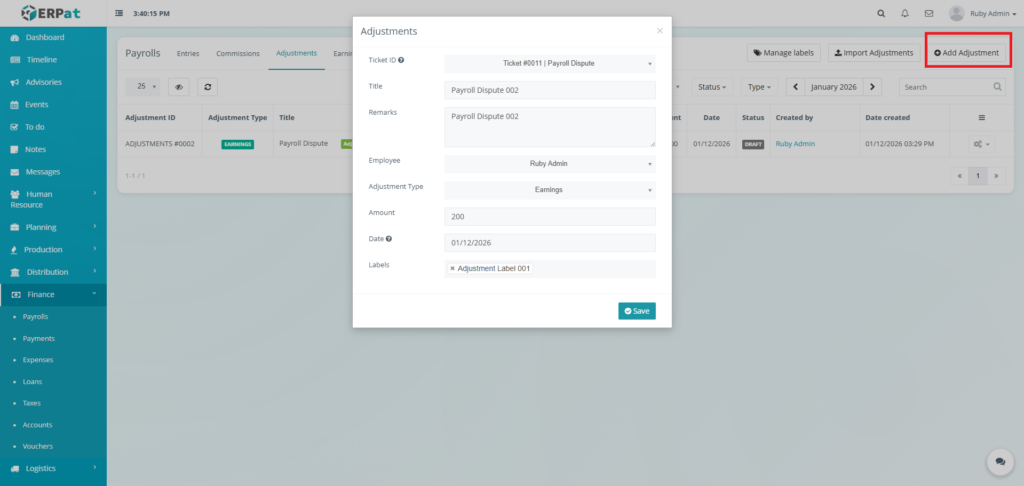This screenshot has height=486, width=1024.
Task: Open page size dropdown showing 25
Action: (x=143, y=87)
